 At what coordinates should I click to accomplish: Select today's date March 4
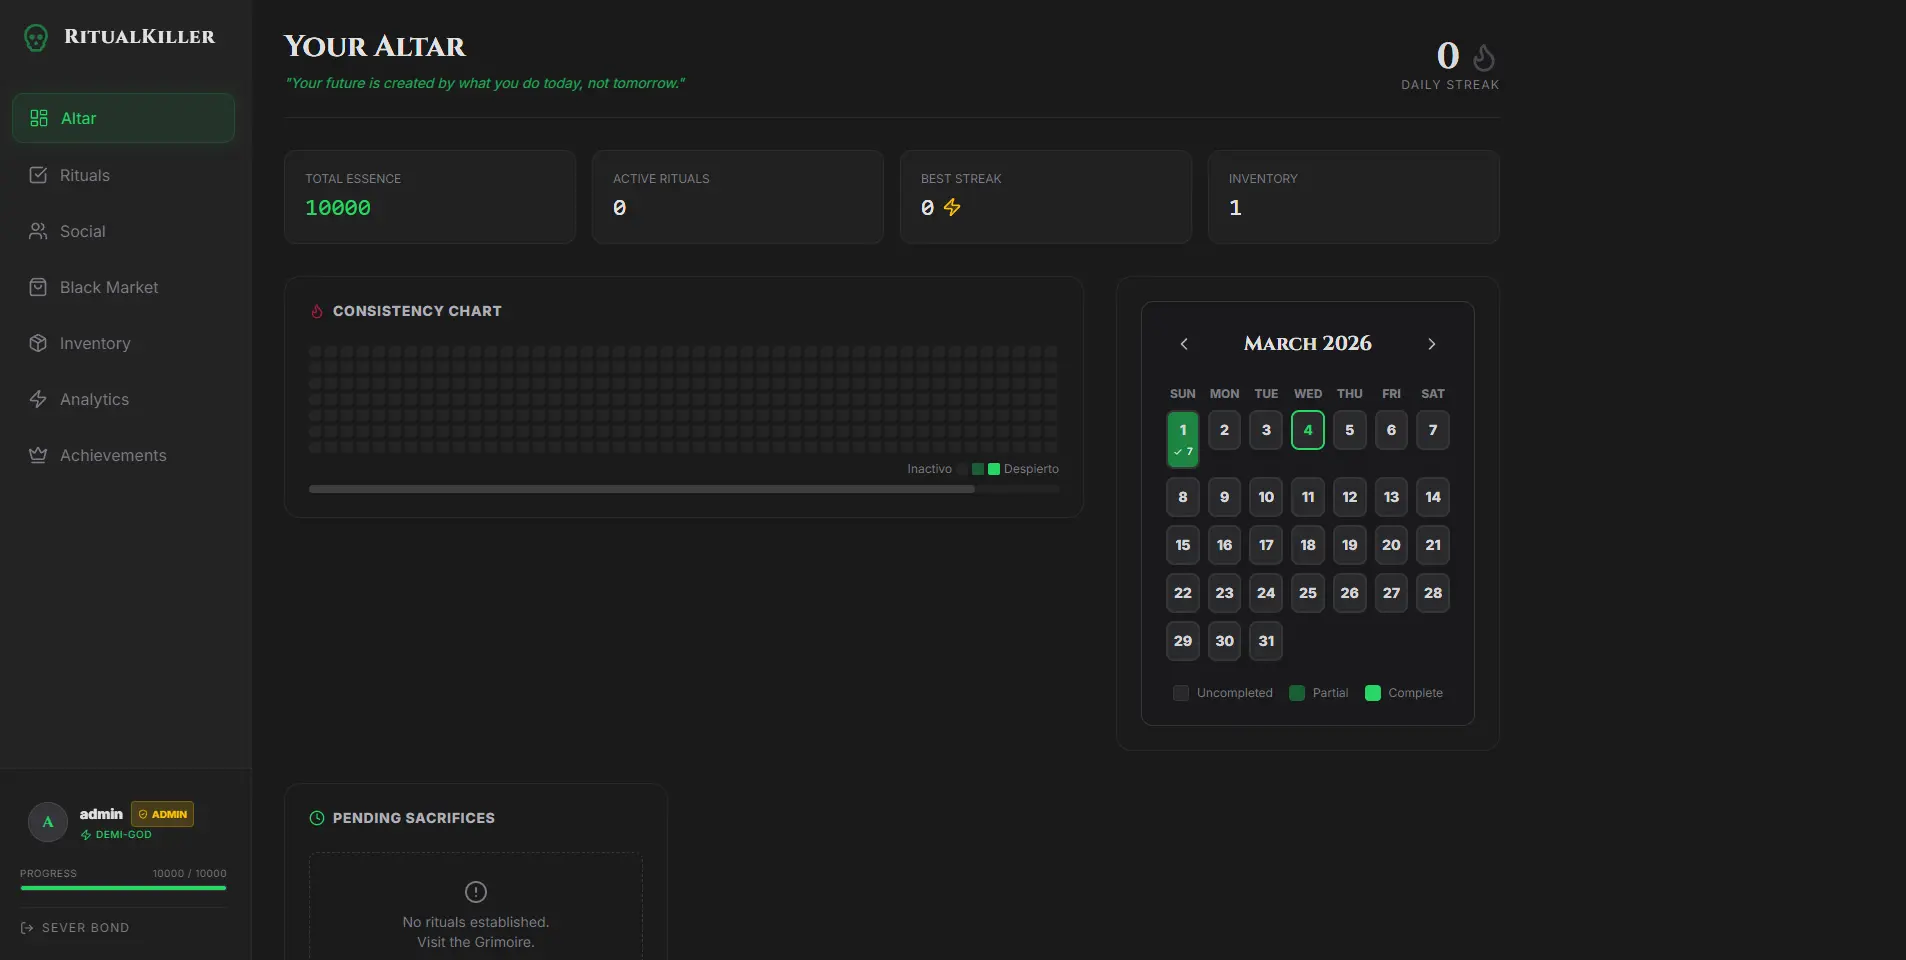point(1307,430)
